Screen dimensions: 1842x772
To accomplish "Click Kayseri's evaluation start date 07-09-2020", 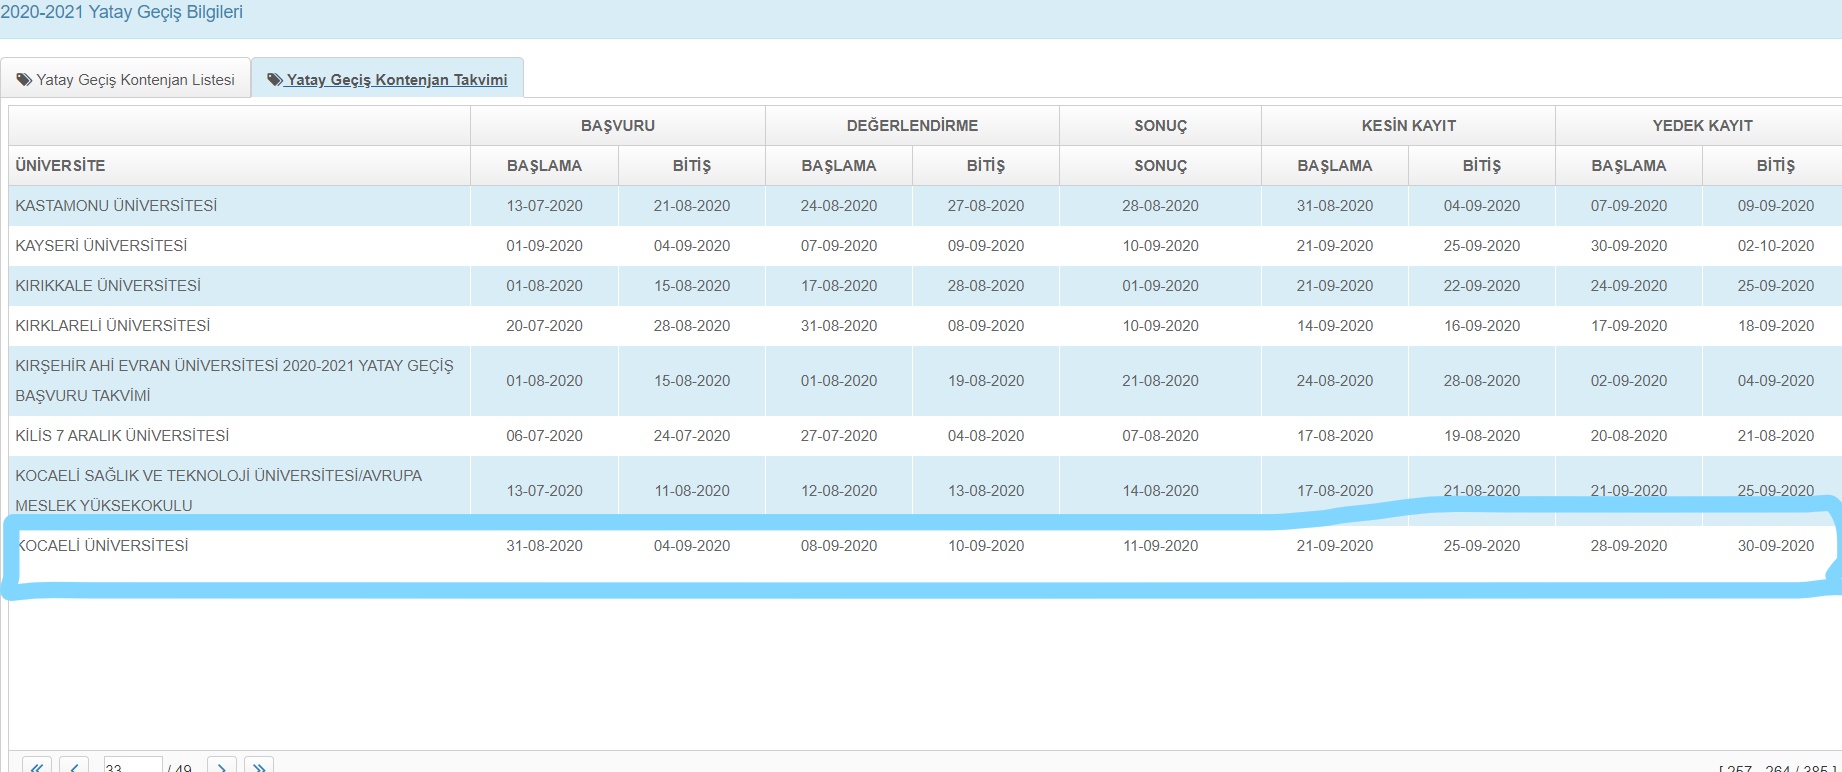I will point(839,245).
